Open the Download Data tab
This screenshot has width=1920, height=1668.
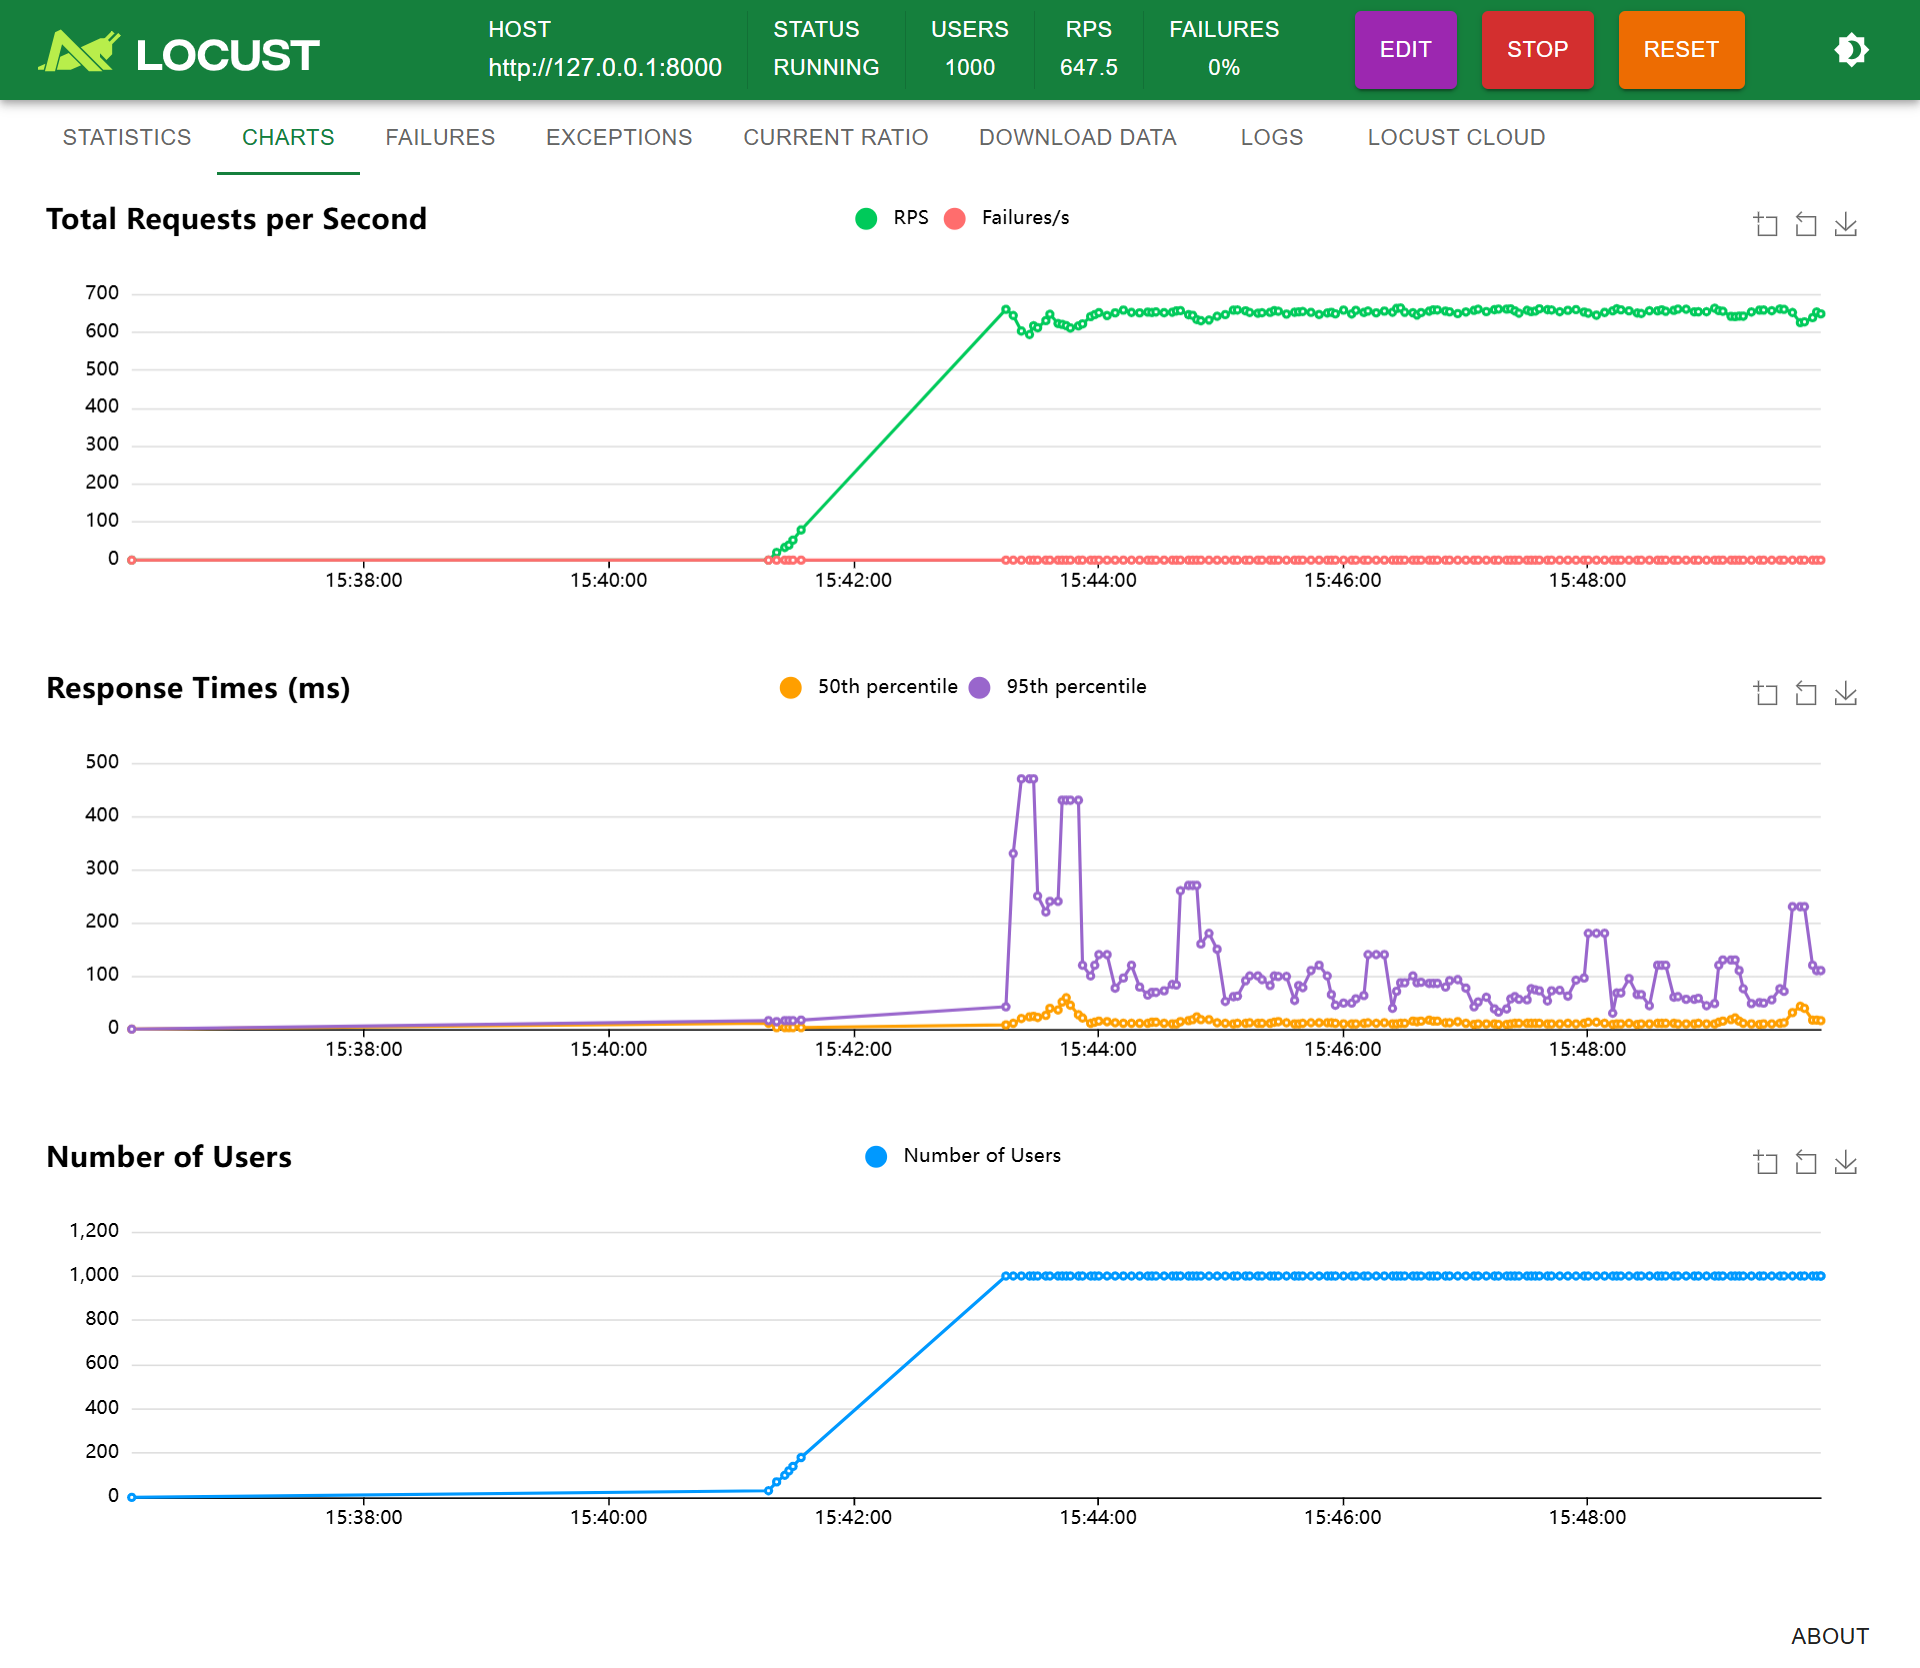click(x=1077, y=138)
